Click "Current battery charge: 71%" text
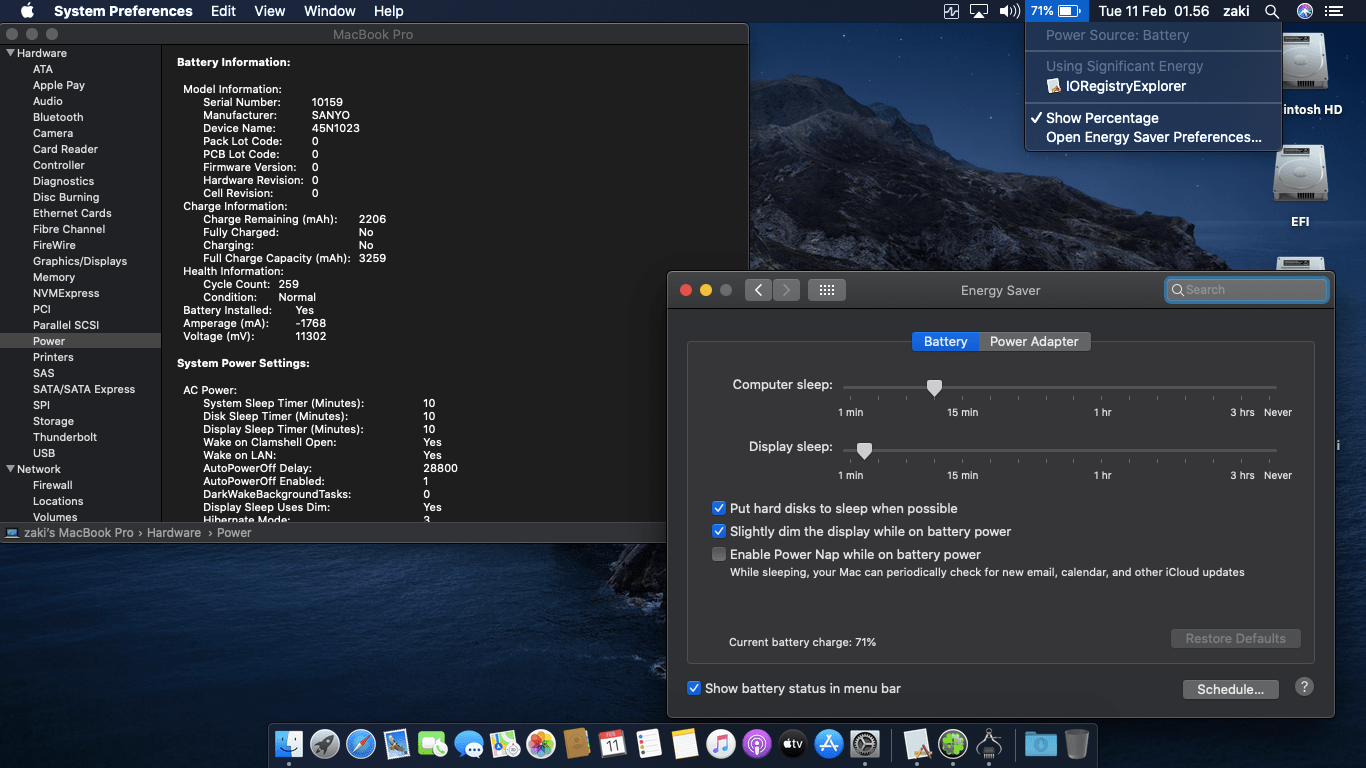This screenshot has height=768, width=1366. (802, 642)
